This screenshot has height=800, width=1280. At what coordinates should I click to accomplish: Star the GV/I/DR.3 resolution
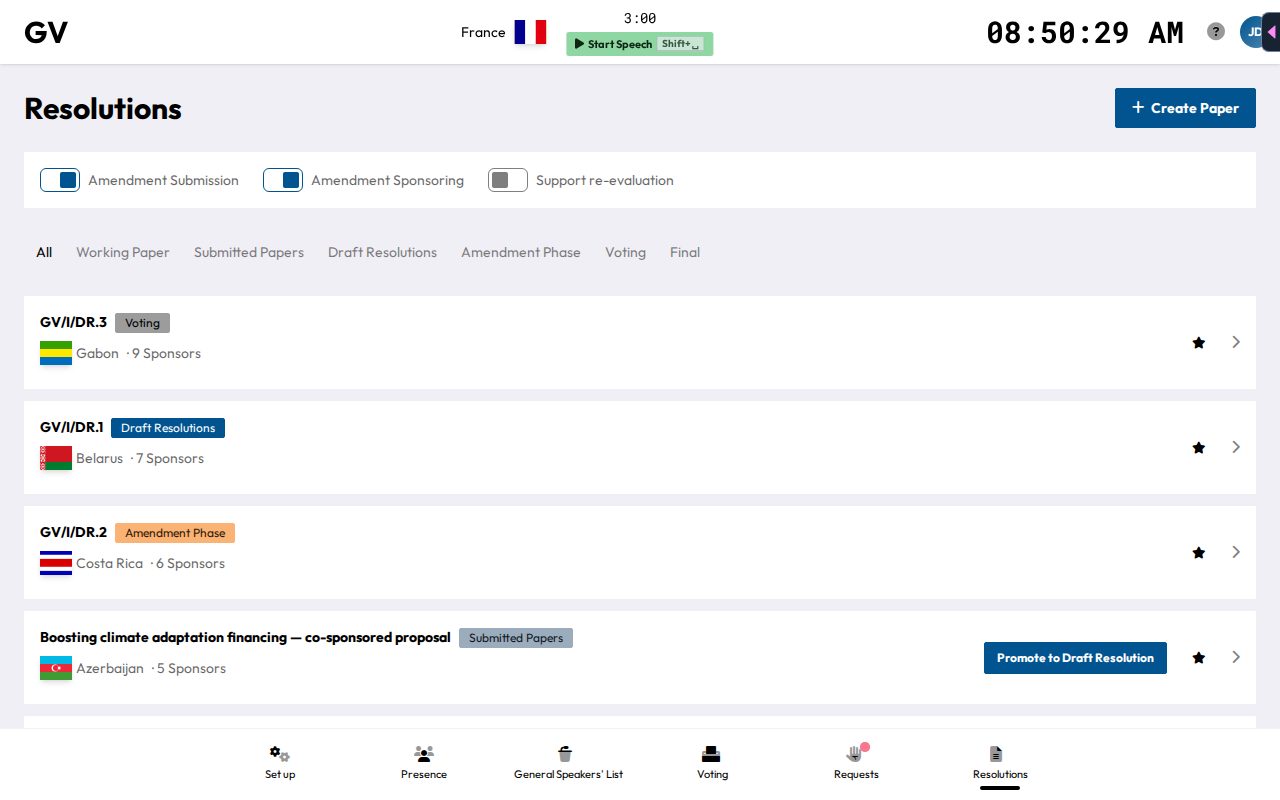point(1199,343)
